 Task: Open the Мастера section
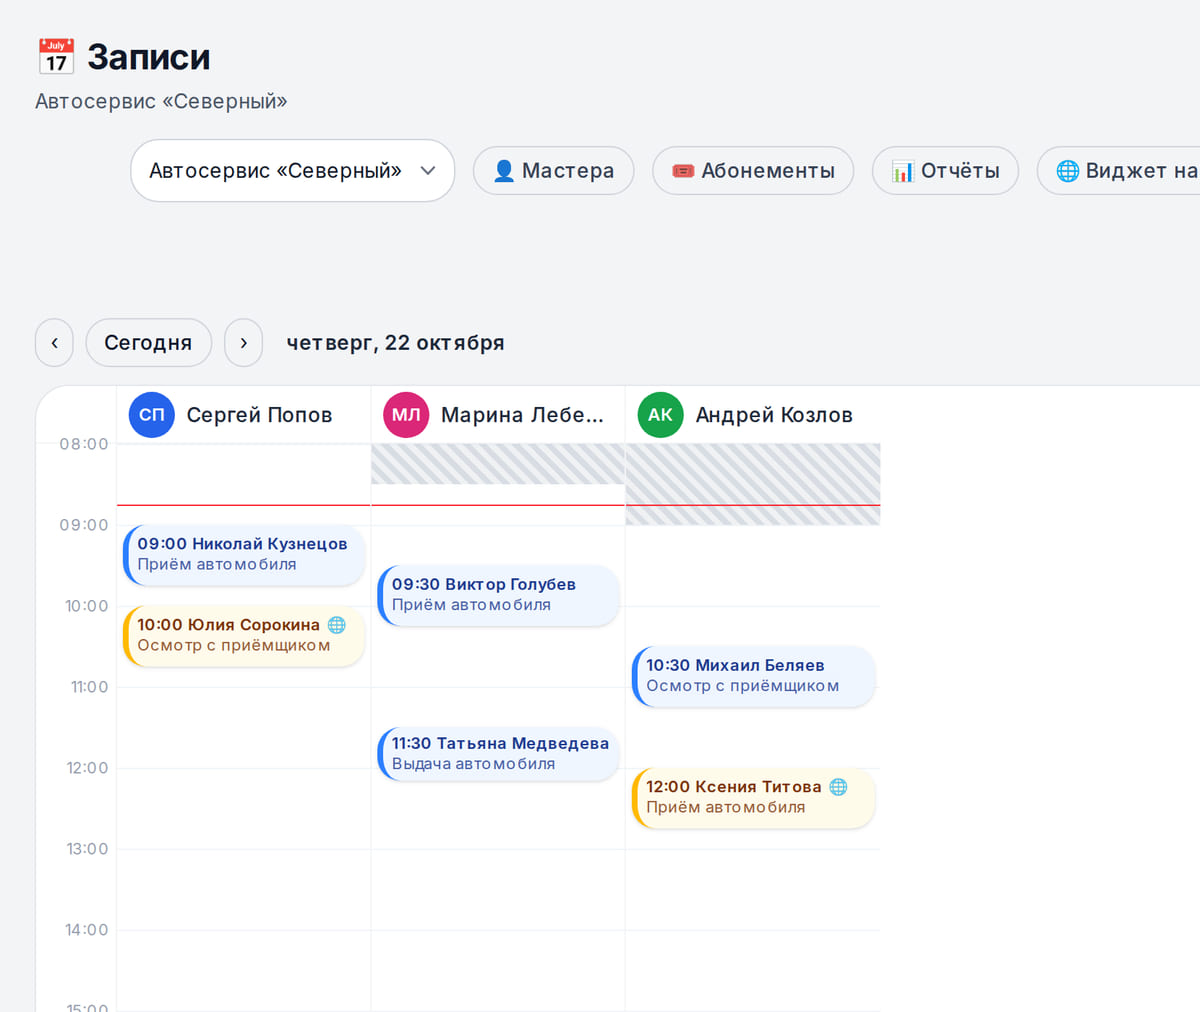coord(553,170)
